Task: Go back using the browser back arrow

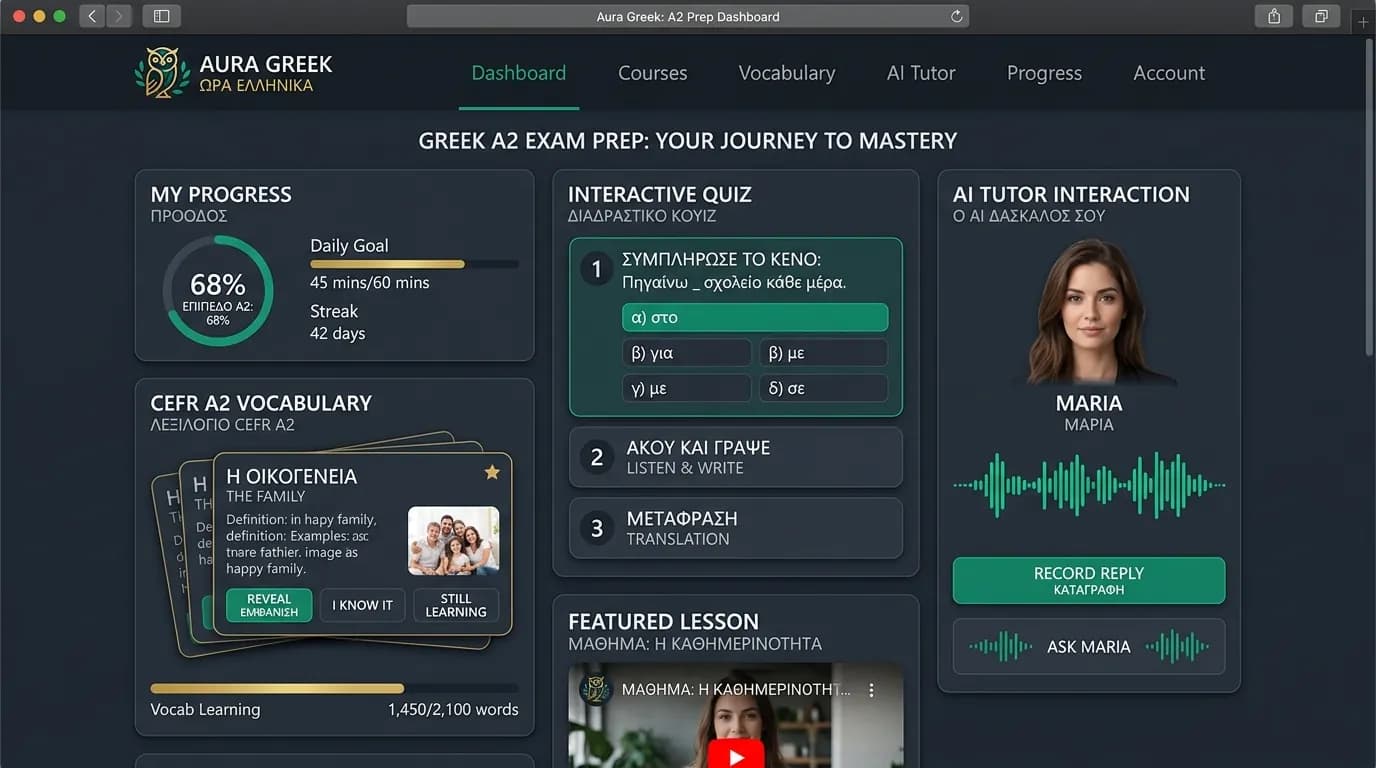Action: click(x=92, y=16)
